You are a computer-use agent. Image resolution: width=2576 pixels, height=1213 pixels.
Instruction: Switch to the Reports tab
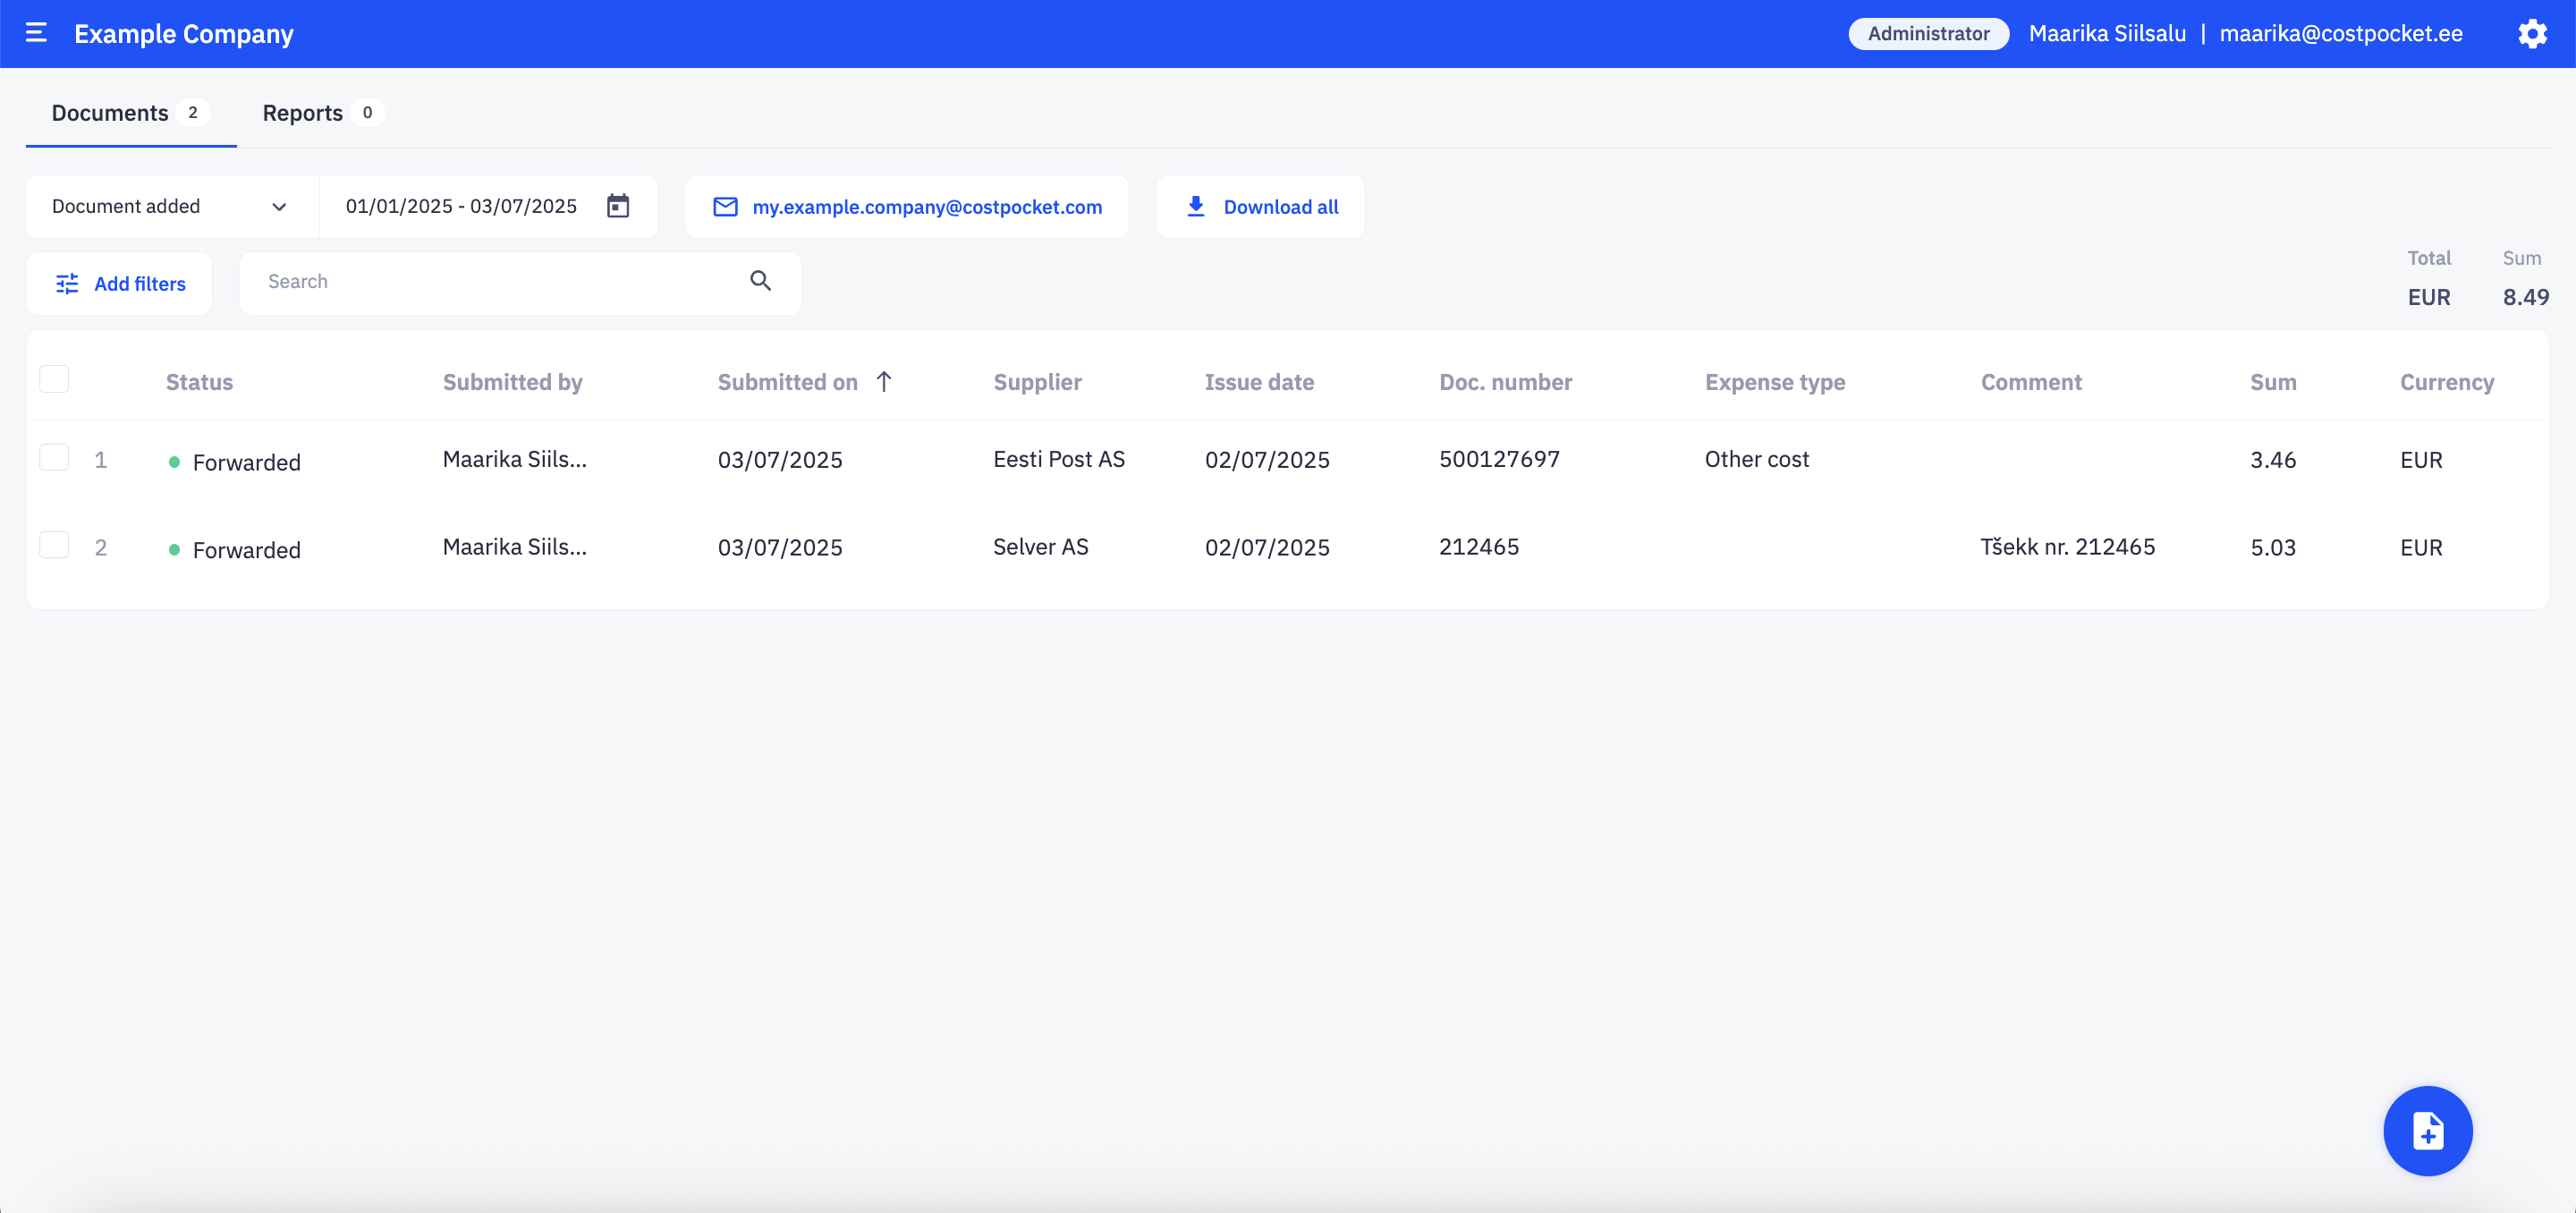tap(322, 113)
